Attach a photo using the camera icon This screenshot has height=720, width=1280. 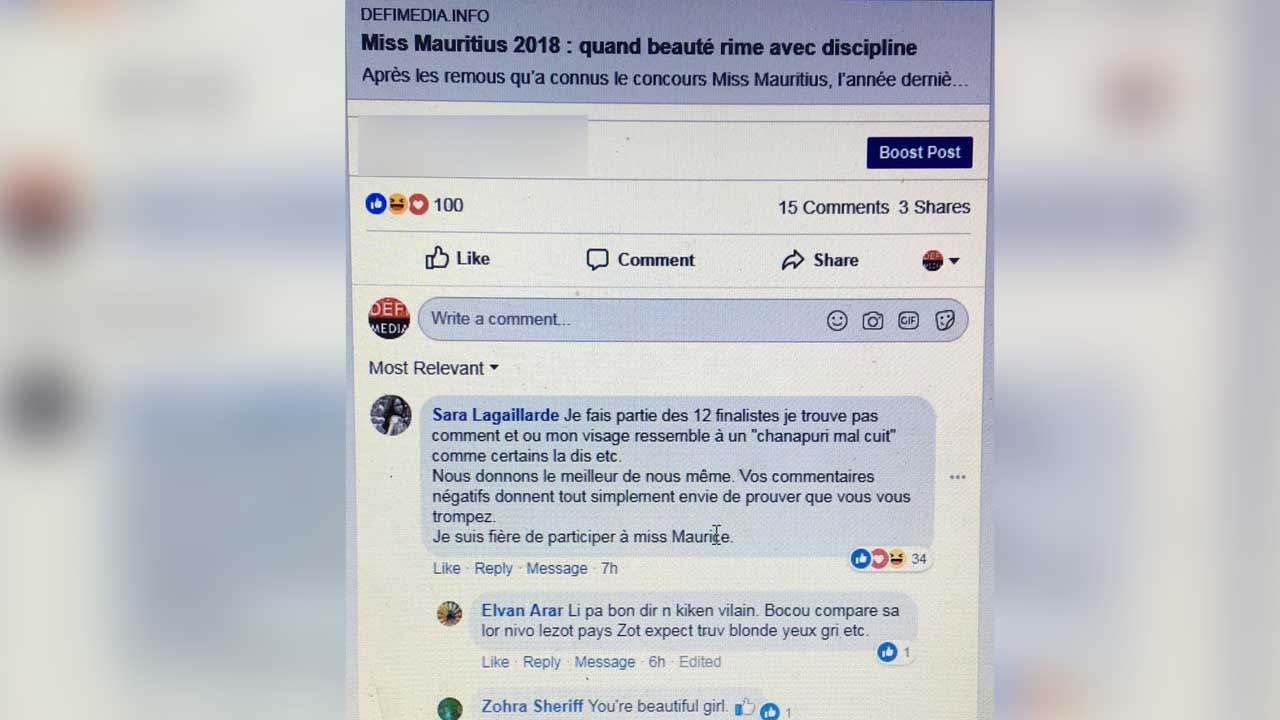[873, 321]
